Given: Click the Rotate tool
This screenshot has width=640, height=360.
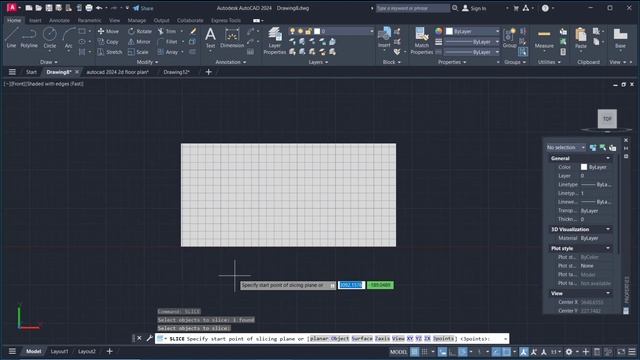Looking at the screenshot, I should coord(140,31).
